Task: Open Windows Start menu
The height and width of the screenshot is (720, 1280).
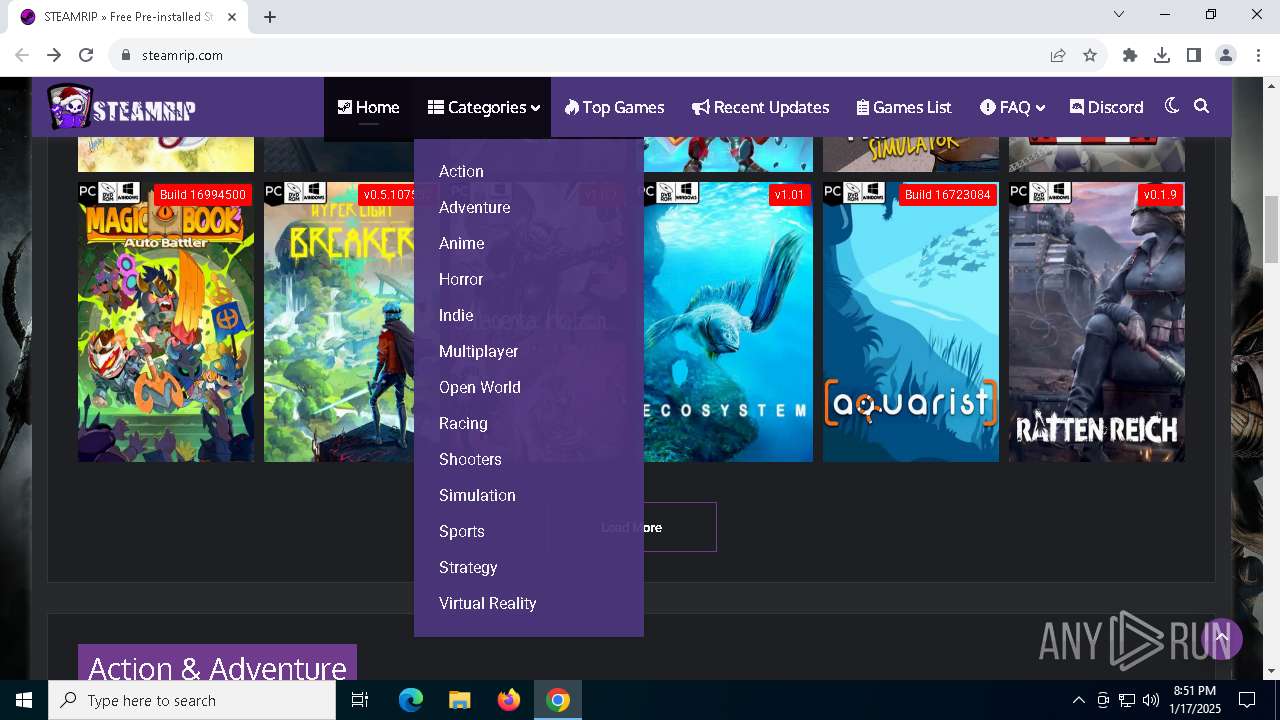Action: (24, 700)
